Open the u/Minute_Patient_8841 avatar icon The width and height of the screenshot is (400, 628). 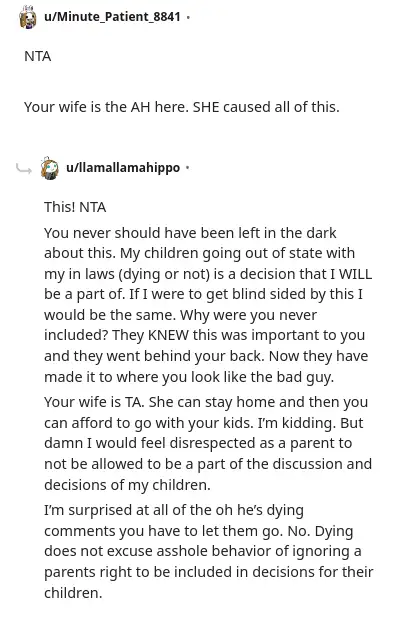pyautogui.click(x=28, y=17)
